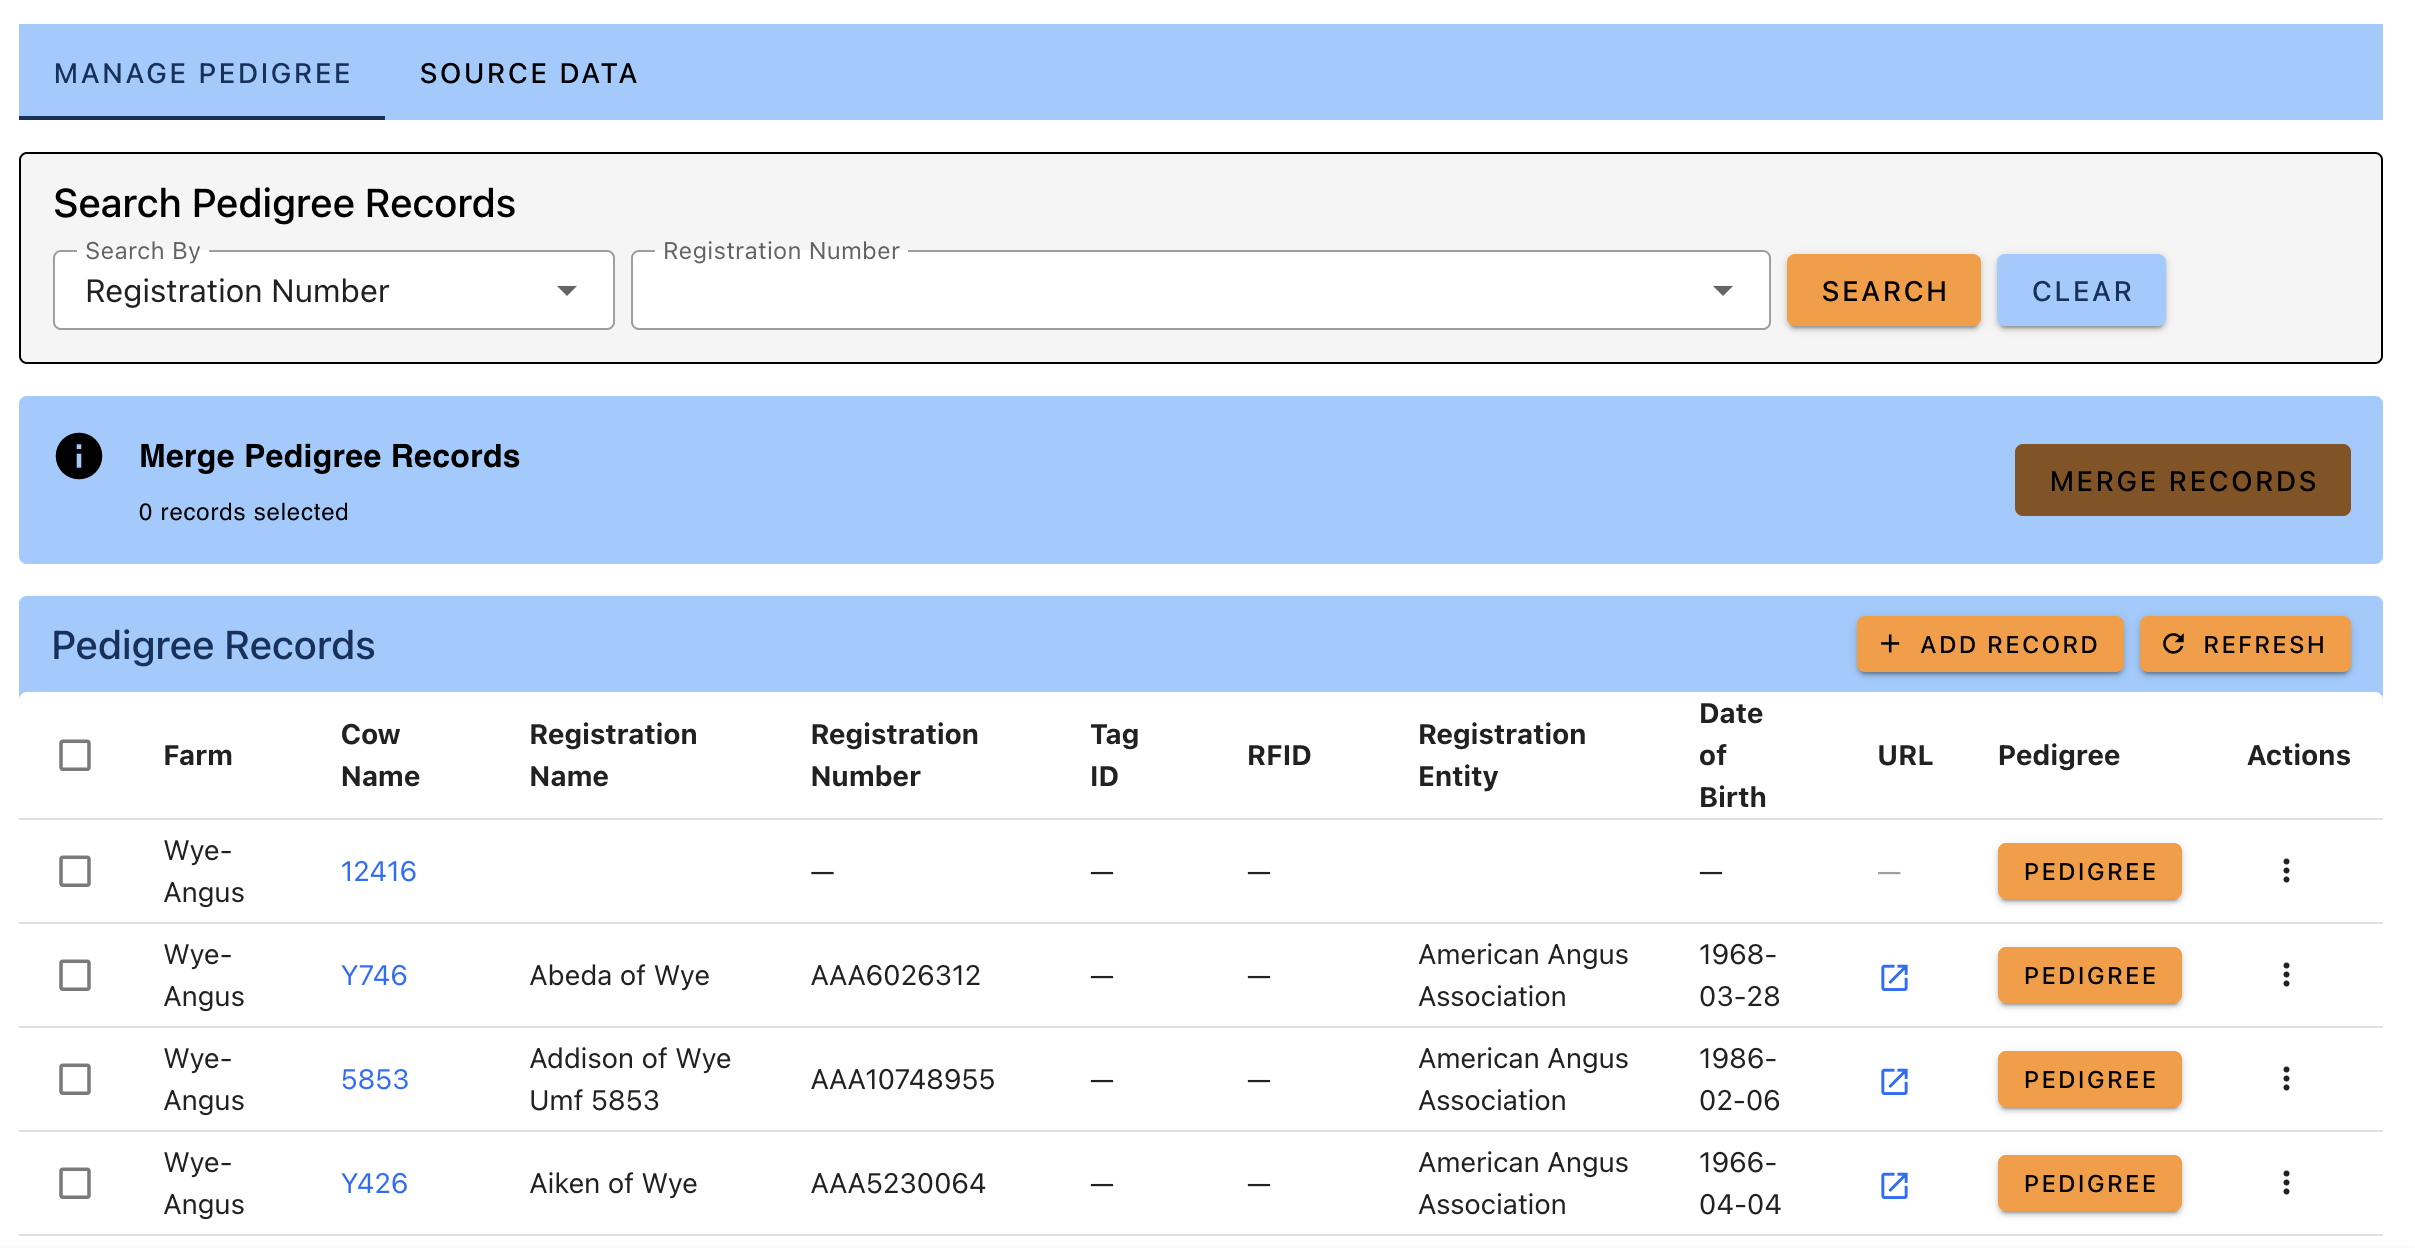Click the birth date 1966-04-04
The image size is (2415, 1256).
[1740, 1184]
